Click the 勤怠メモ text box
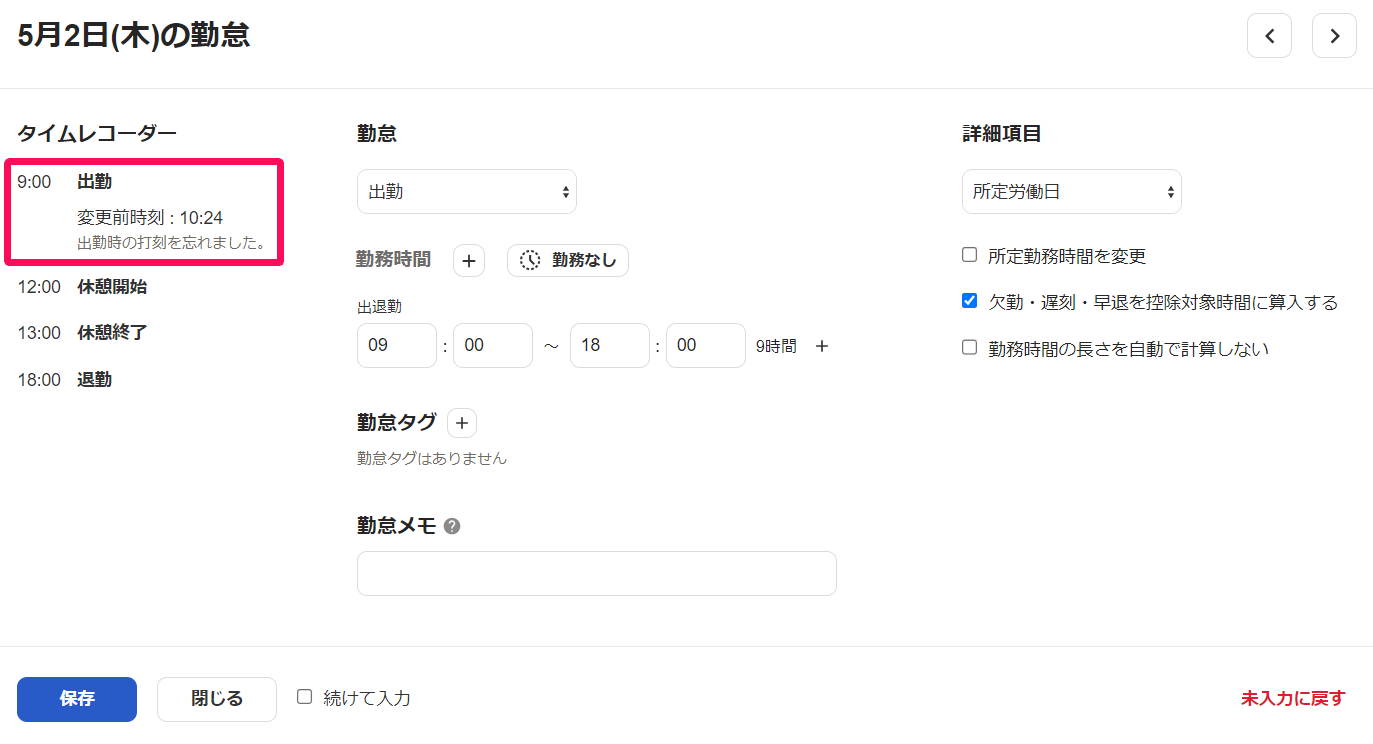 click(597, 573)
